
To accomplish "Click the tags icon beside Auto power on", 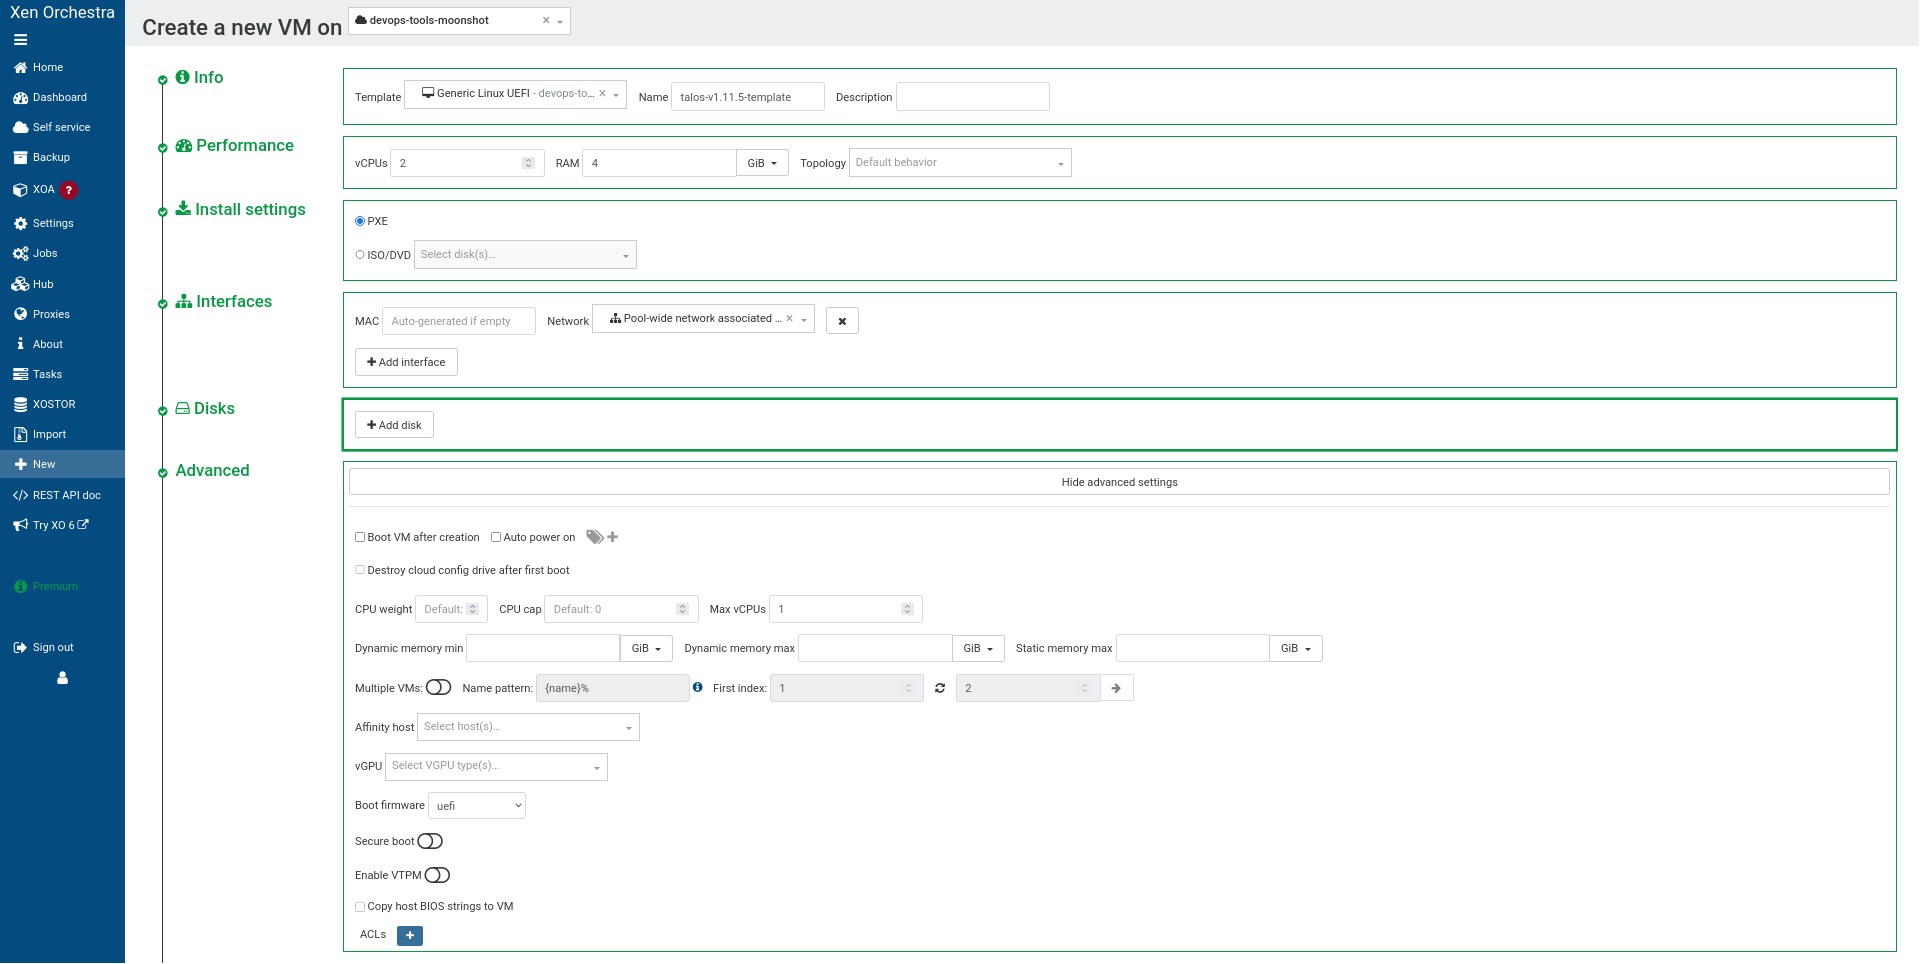I will pos(594,537).
